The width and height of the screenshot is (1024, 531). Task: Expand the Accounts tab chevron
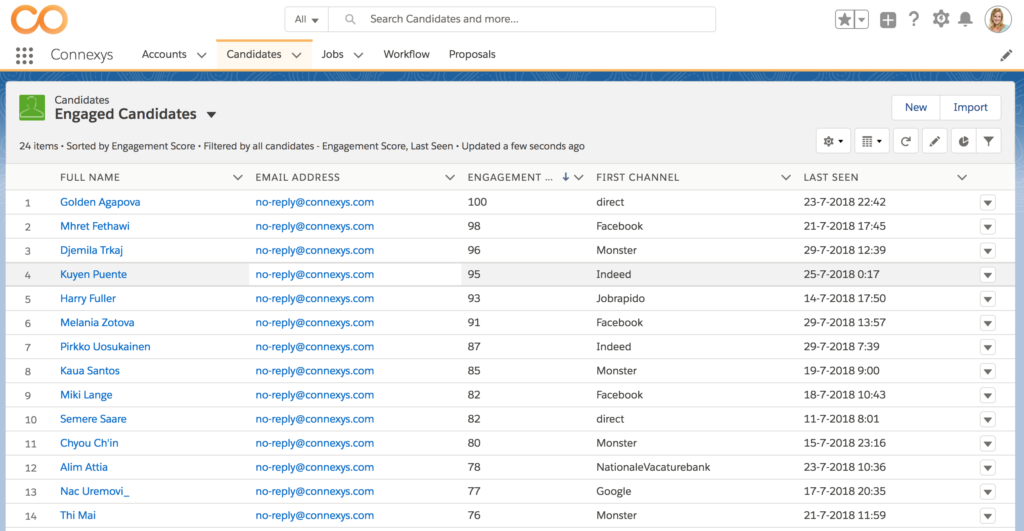click(x=201, y=56)
